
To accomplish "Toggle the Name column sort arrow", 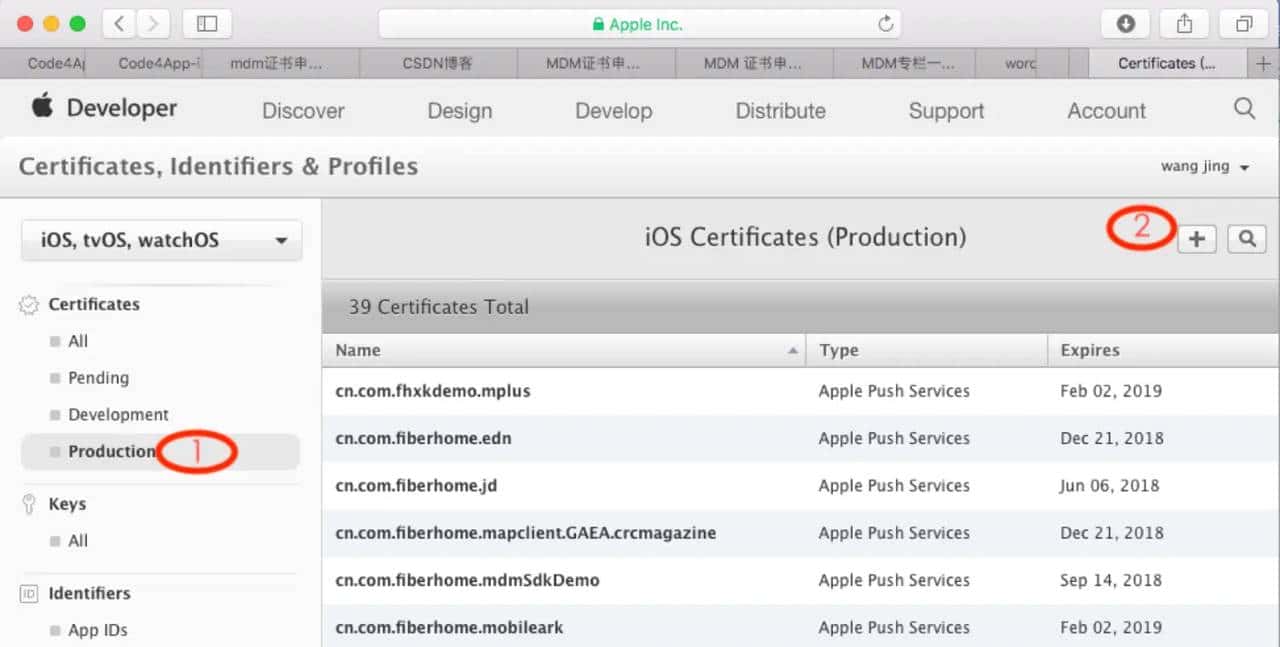I will [793, 350].
